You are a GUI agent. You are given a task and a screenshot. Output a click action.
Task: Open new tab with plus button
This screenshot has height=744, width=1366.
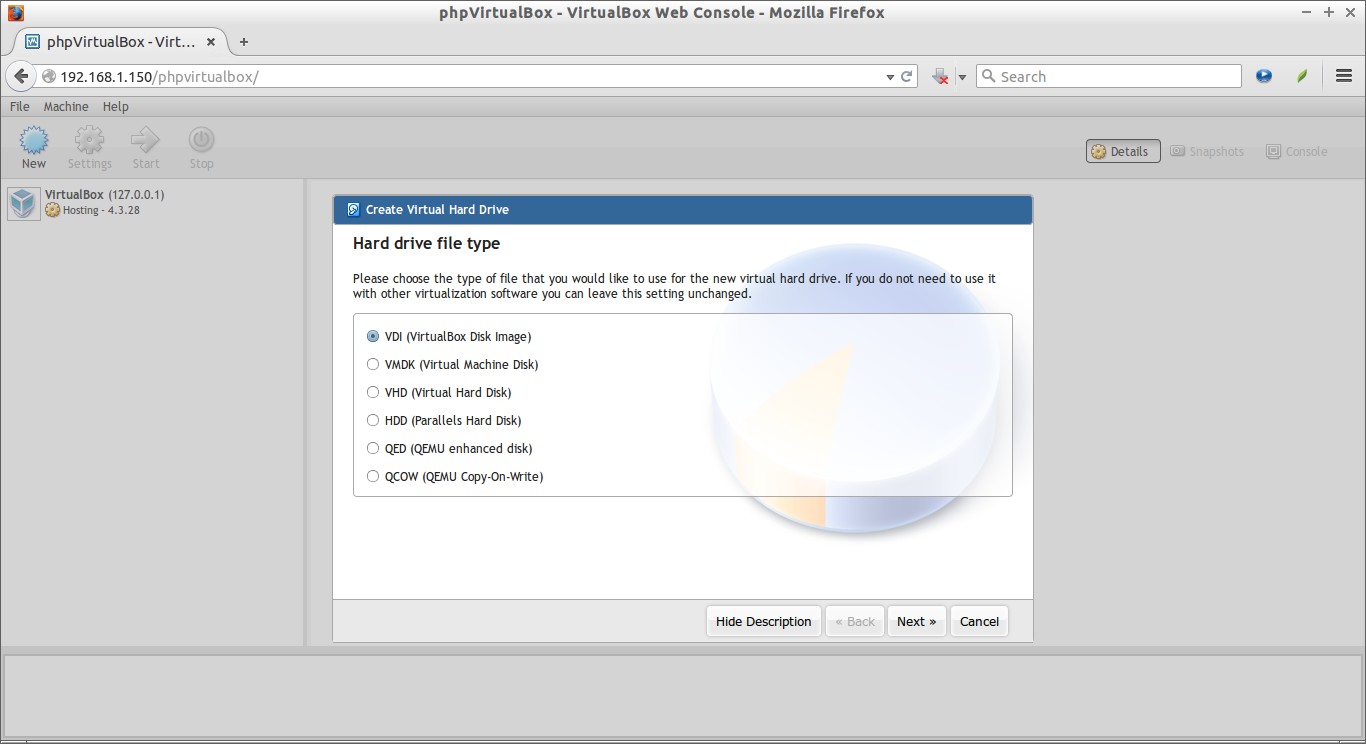click(x=243, y=42)
